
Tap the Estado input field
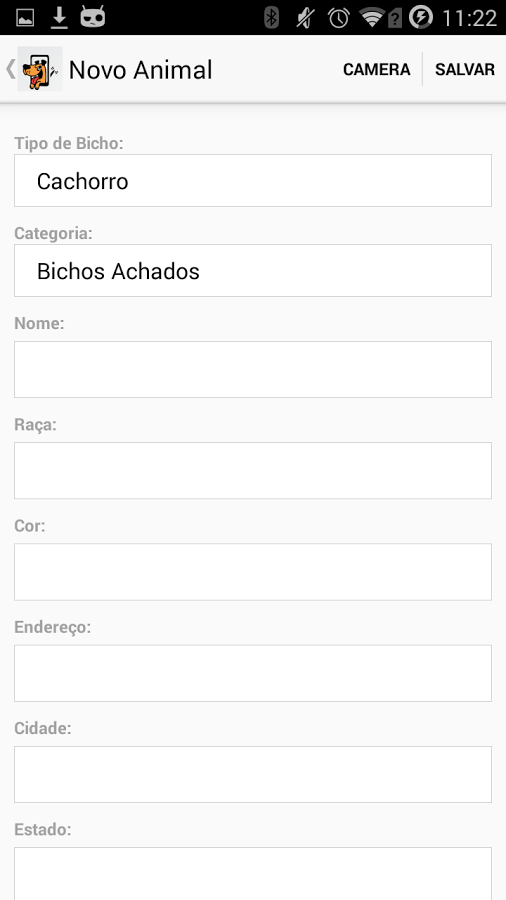(x=253, y=874)
